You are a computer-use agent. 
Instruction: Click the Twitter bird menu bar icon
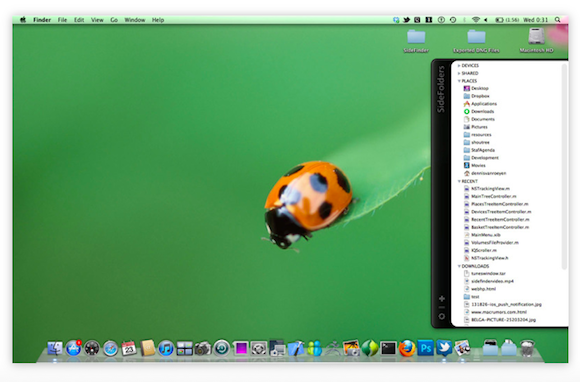point(407,20)
